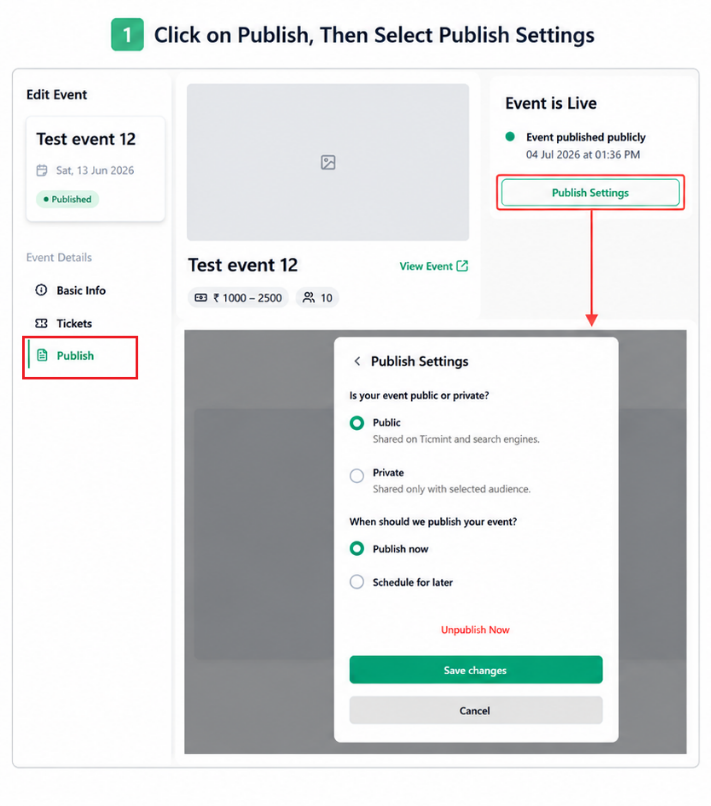Viewport: 711px width, 806px height.
Task: Click the Cancel button in dialog
Action: point(476,710)
